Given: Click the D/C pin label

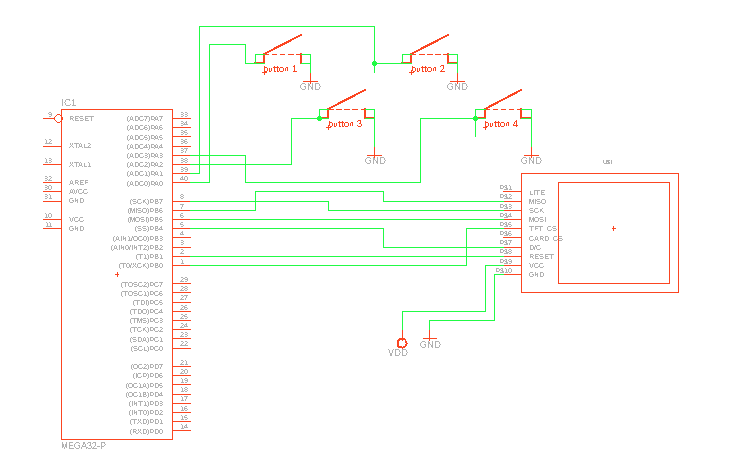Looking at the screenshot, I should 535,248.
